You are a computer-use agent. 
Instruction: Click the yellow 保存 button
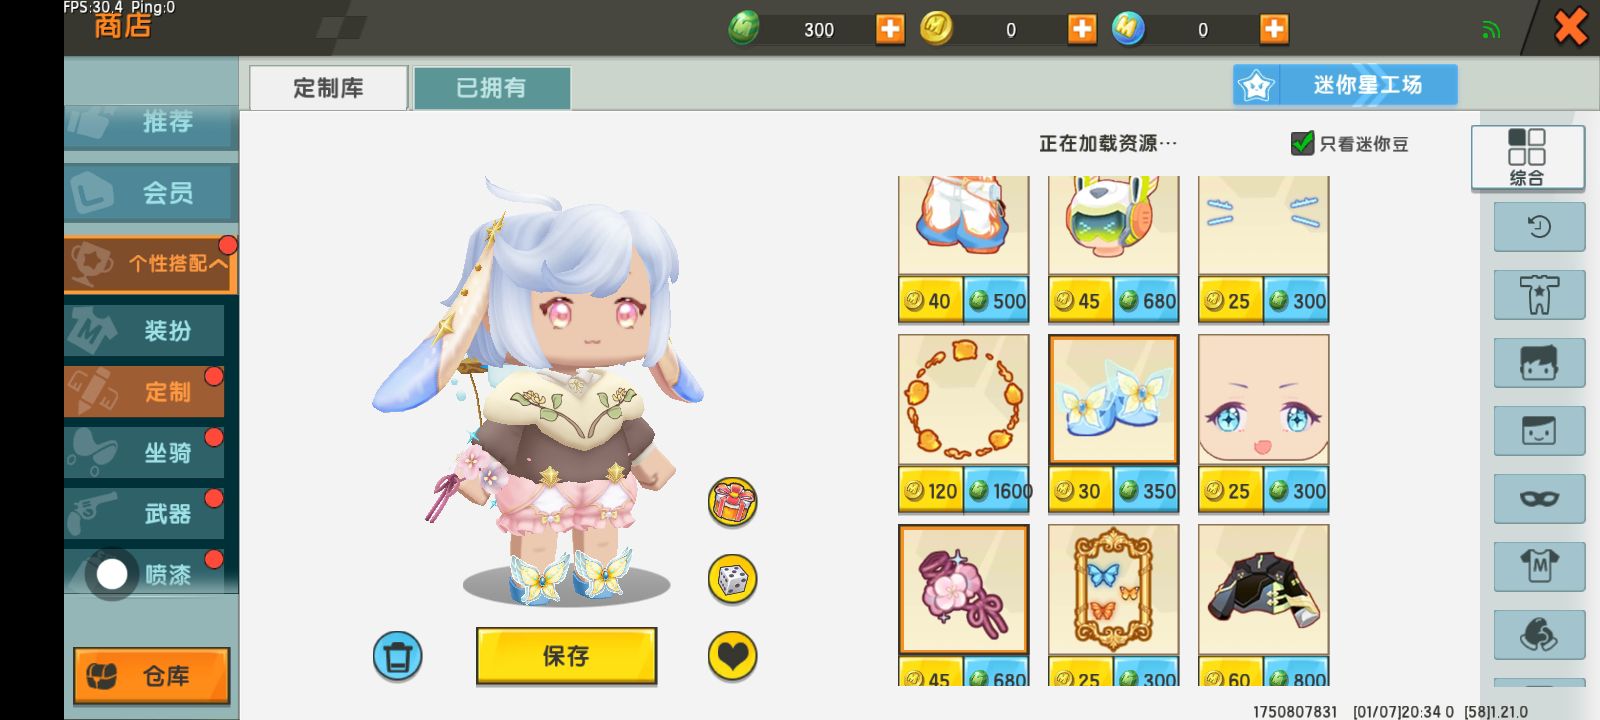566,656
